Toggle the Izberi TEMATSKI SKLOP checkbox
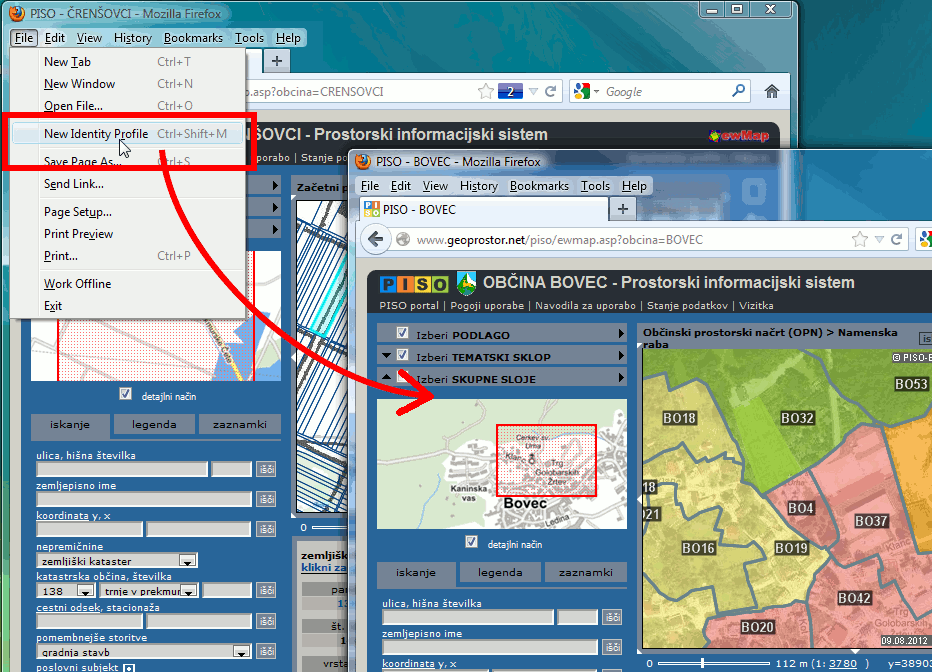The width and height of the screenshot is (932, 672). click(403, 356)
